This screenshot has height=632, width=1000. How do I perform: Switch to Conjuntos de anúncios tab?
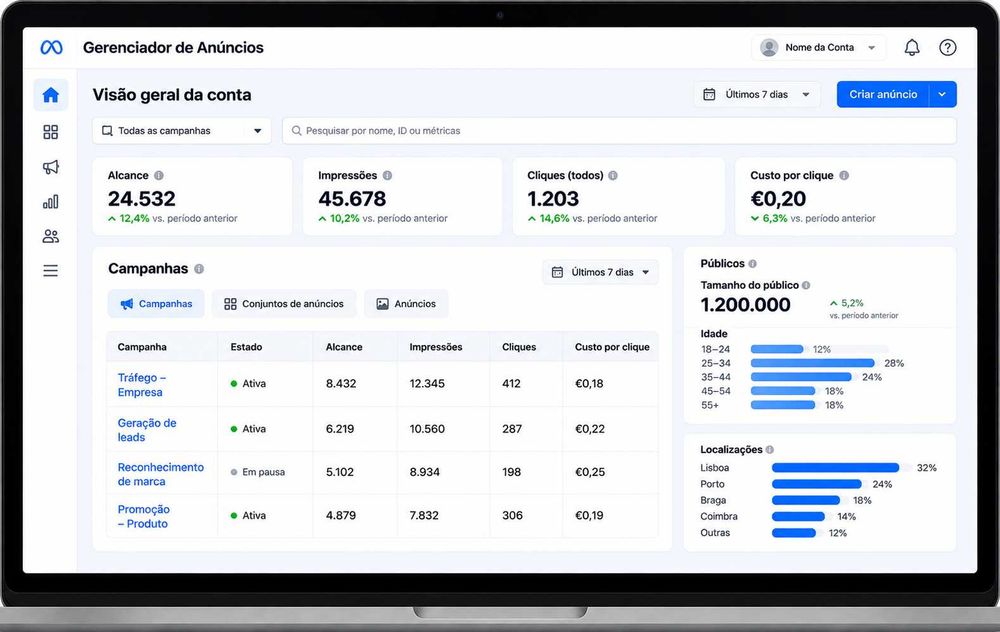(x=284, y=304)
